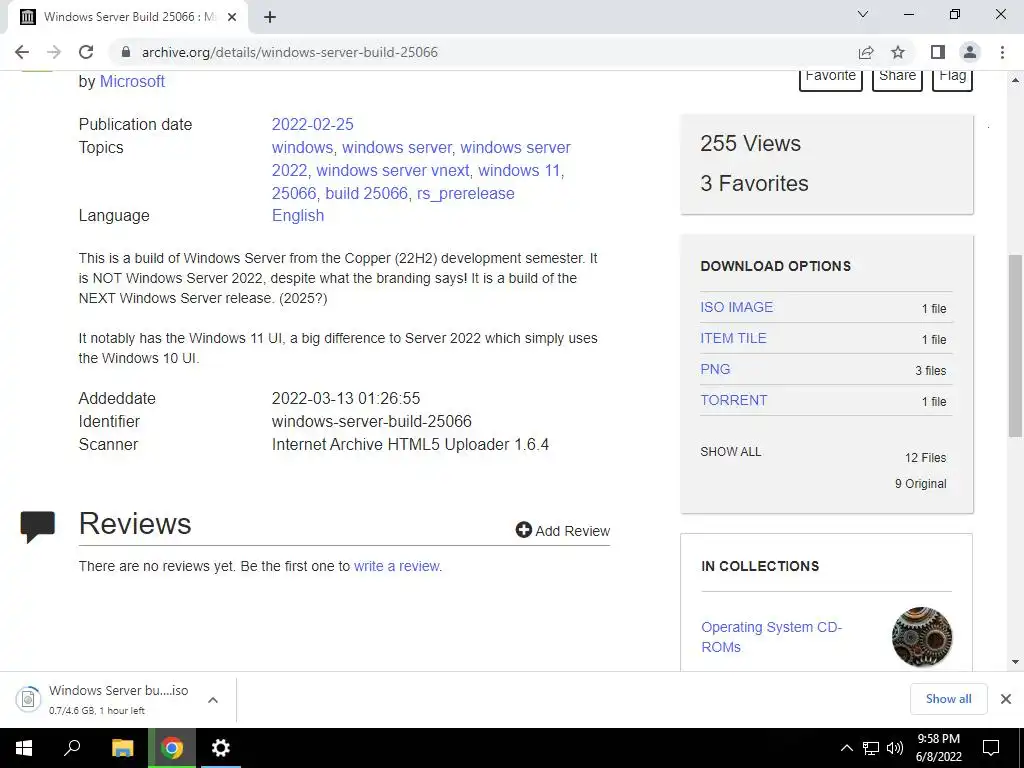Open the 'windows 11' topic link
Image resolution: width=1024 pixels, height=768 pixels.
pyautogui.click(x=519, y=170)
